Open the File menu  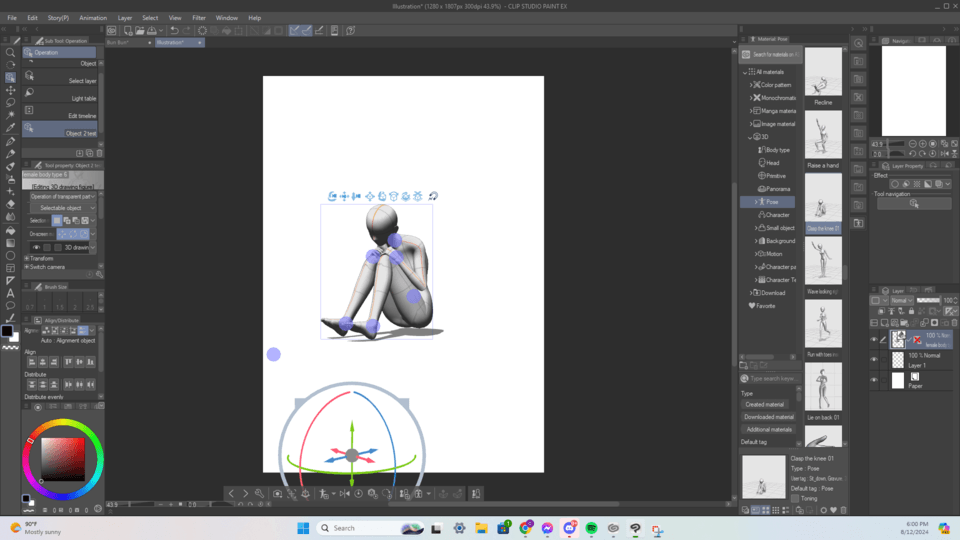(12, 18)
